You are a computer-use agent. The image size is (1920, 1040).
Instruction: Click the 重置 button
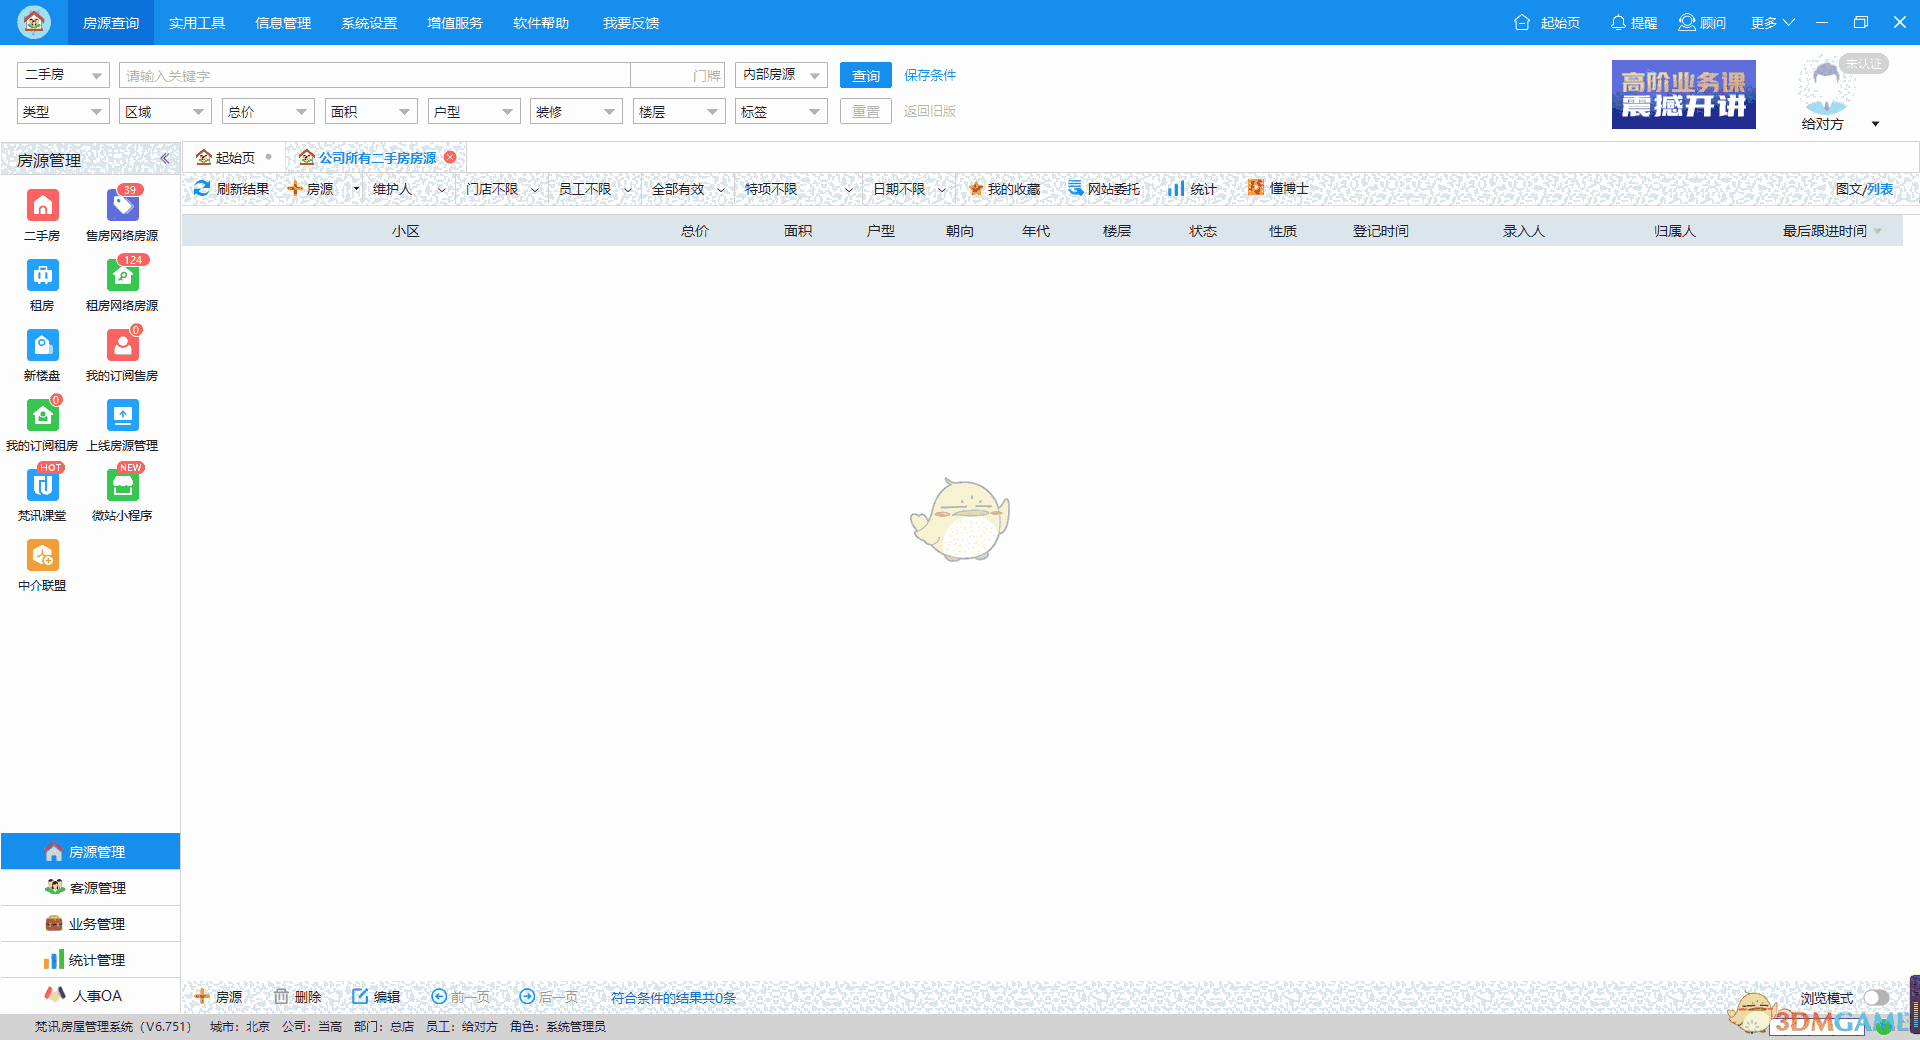point(865,112)
